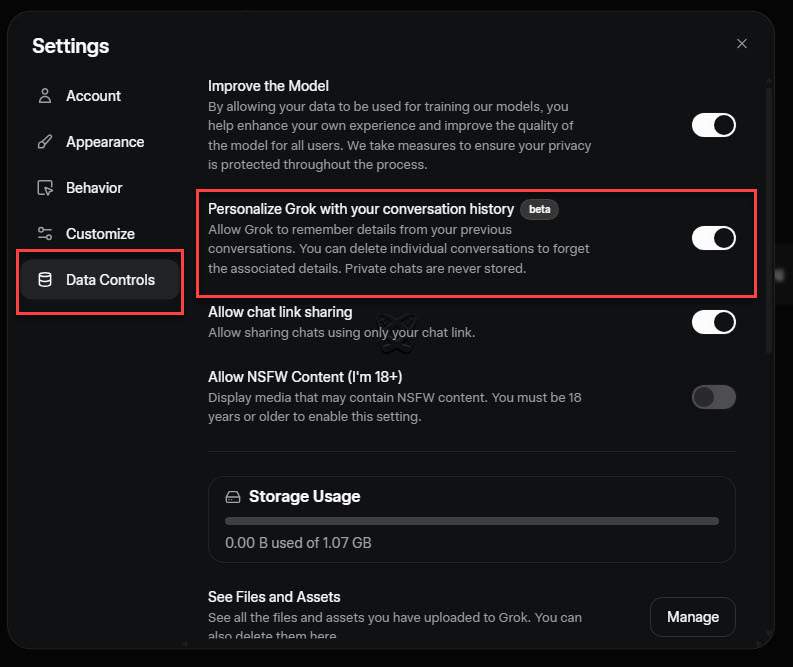Click the Data Controls database icon
Screen dimensions: 793x667
pos(44,280)
